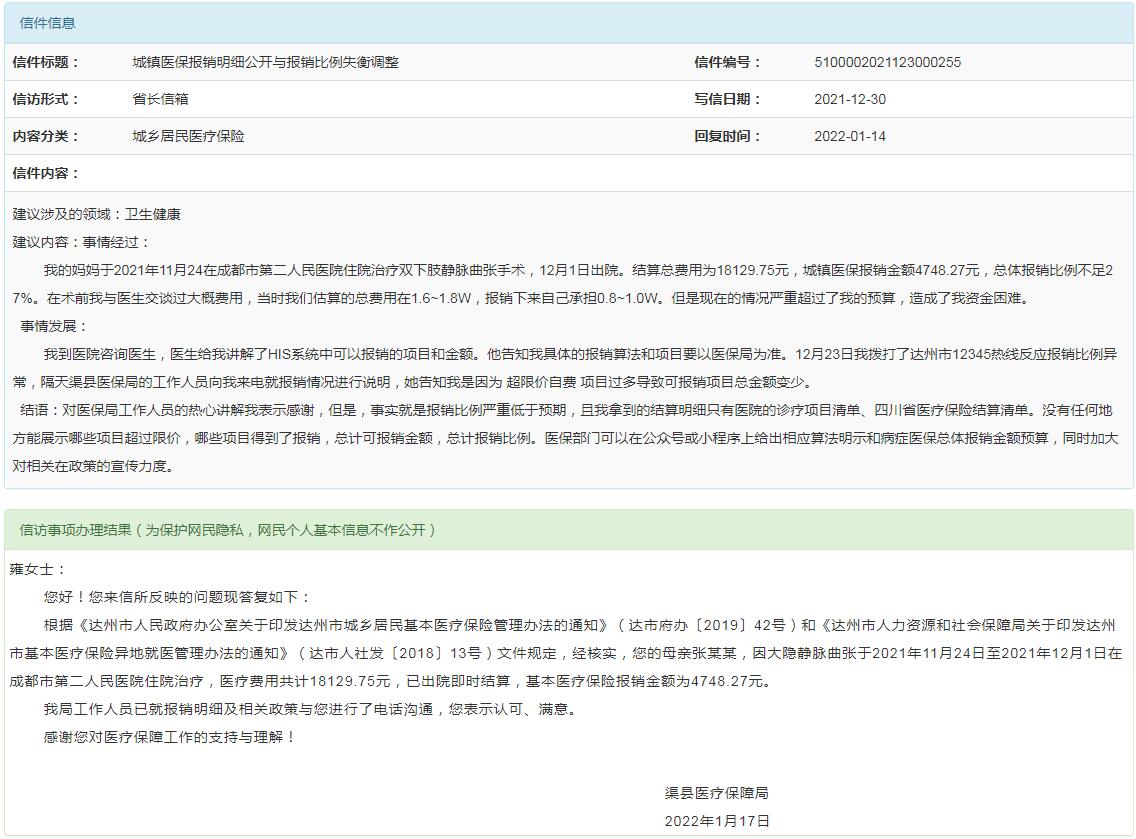Click the paragraph starting with 我的妈妈于2021年11月24
Viewport: 1136px width, 839px height.
pos(563,284)
